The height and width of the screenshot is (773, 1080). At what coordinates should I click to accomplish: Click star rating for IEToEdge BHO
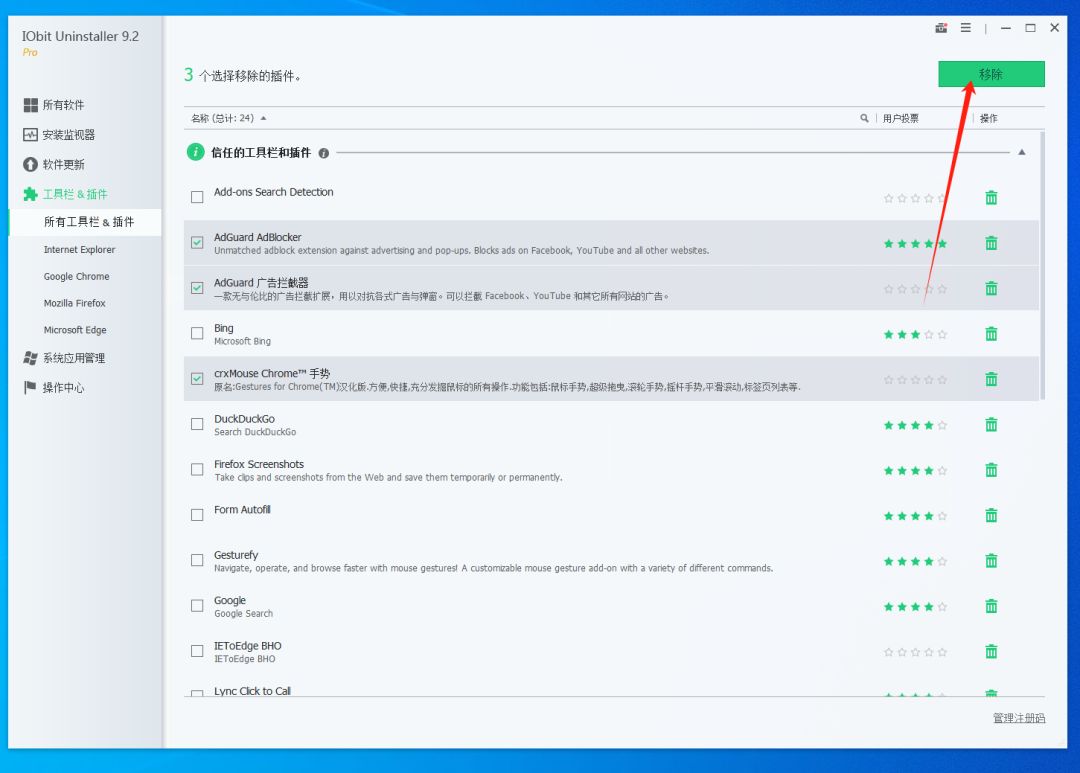coord(915,652)
